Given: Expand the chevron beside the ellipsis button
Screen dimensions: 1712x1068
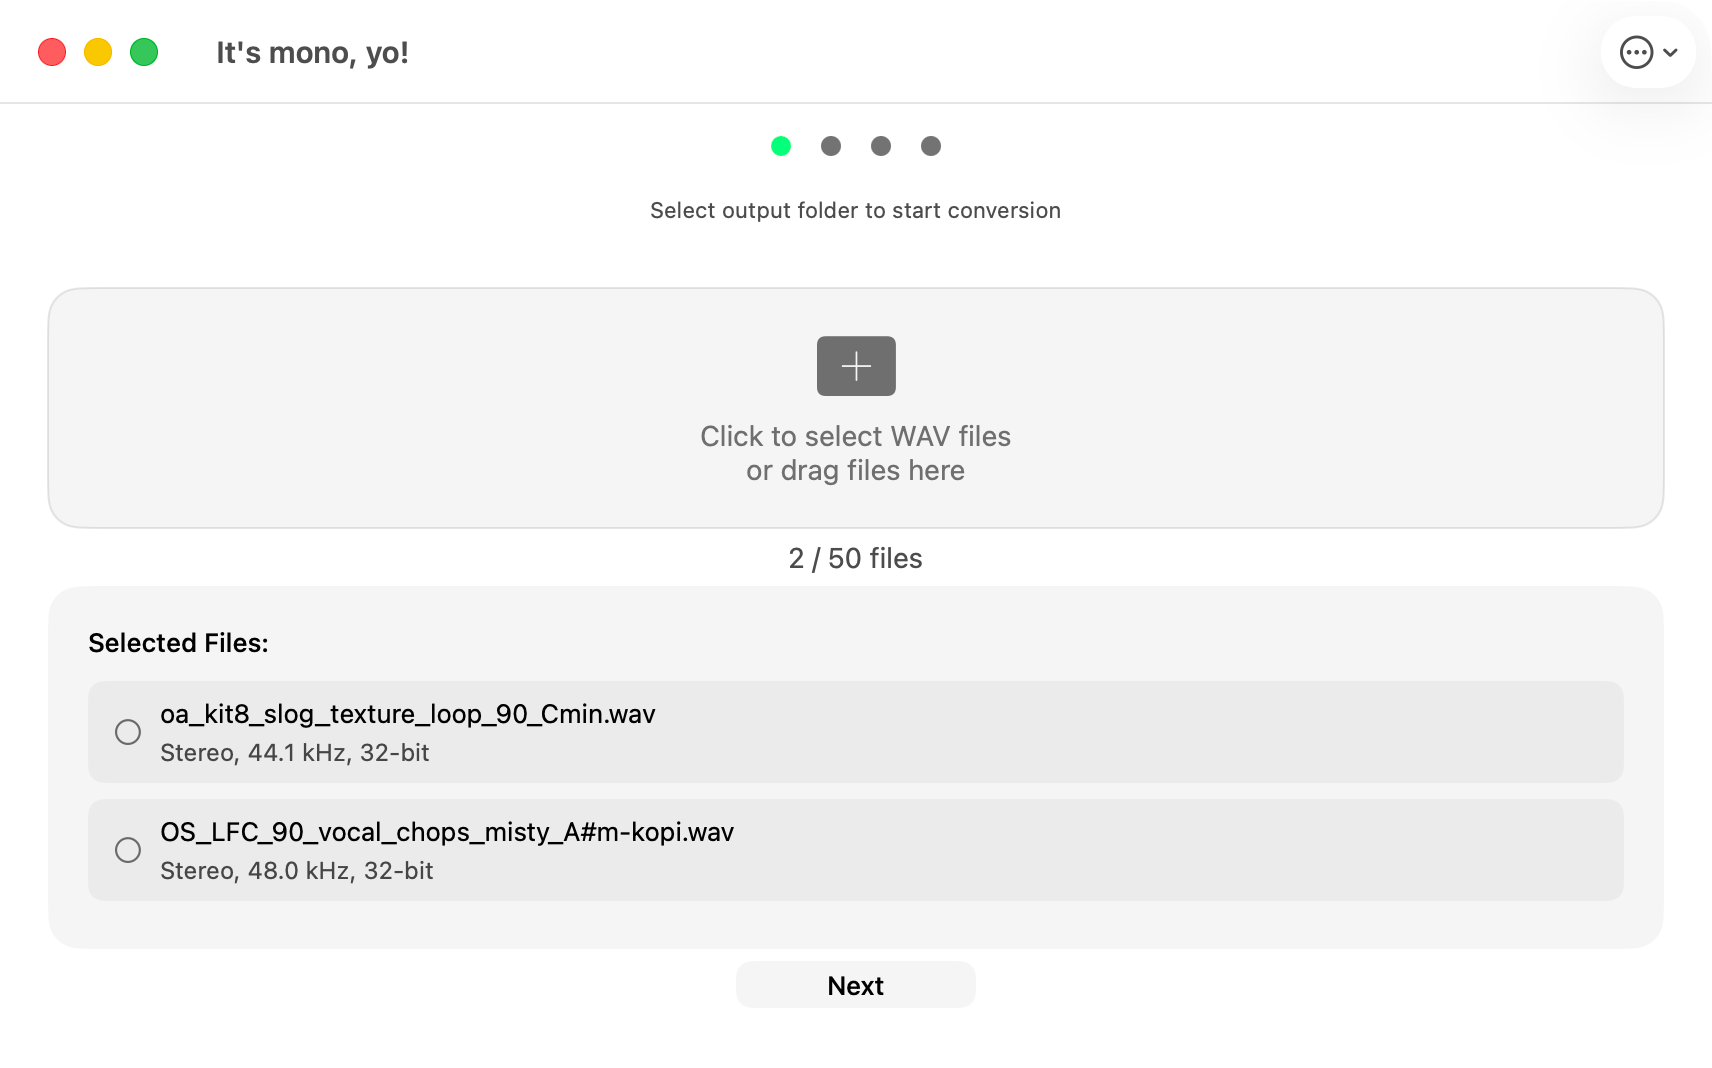Looking at the screenshot, I should pyautogui.click(x=1670, y=53).
